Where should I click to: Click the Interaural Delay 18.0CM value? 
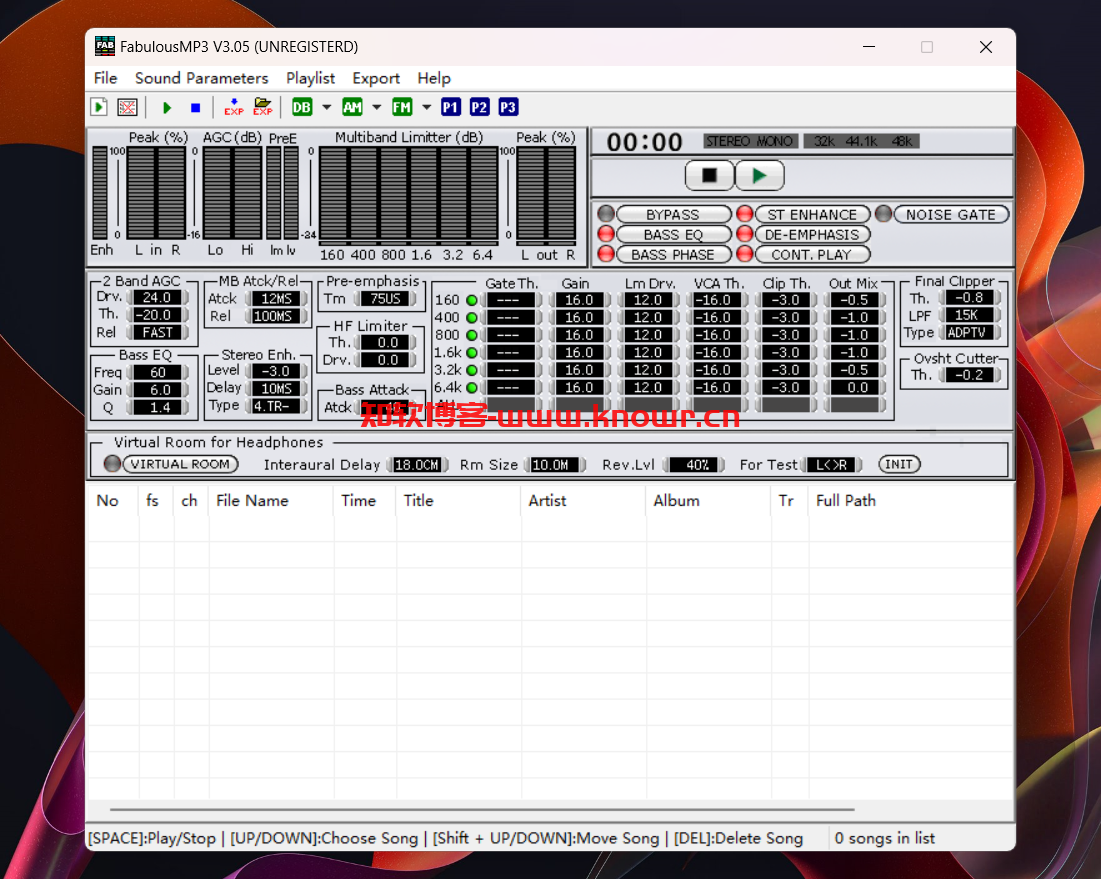[417, 464]
